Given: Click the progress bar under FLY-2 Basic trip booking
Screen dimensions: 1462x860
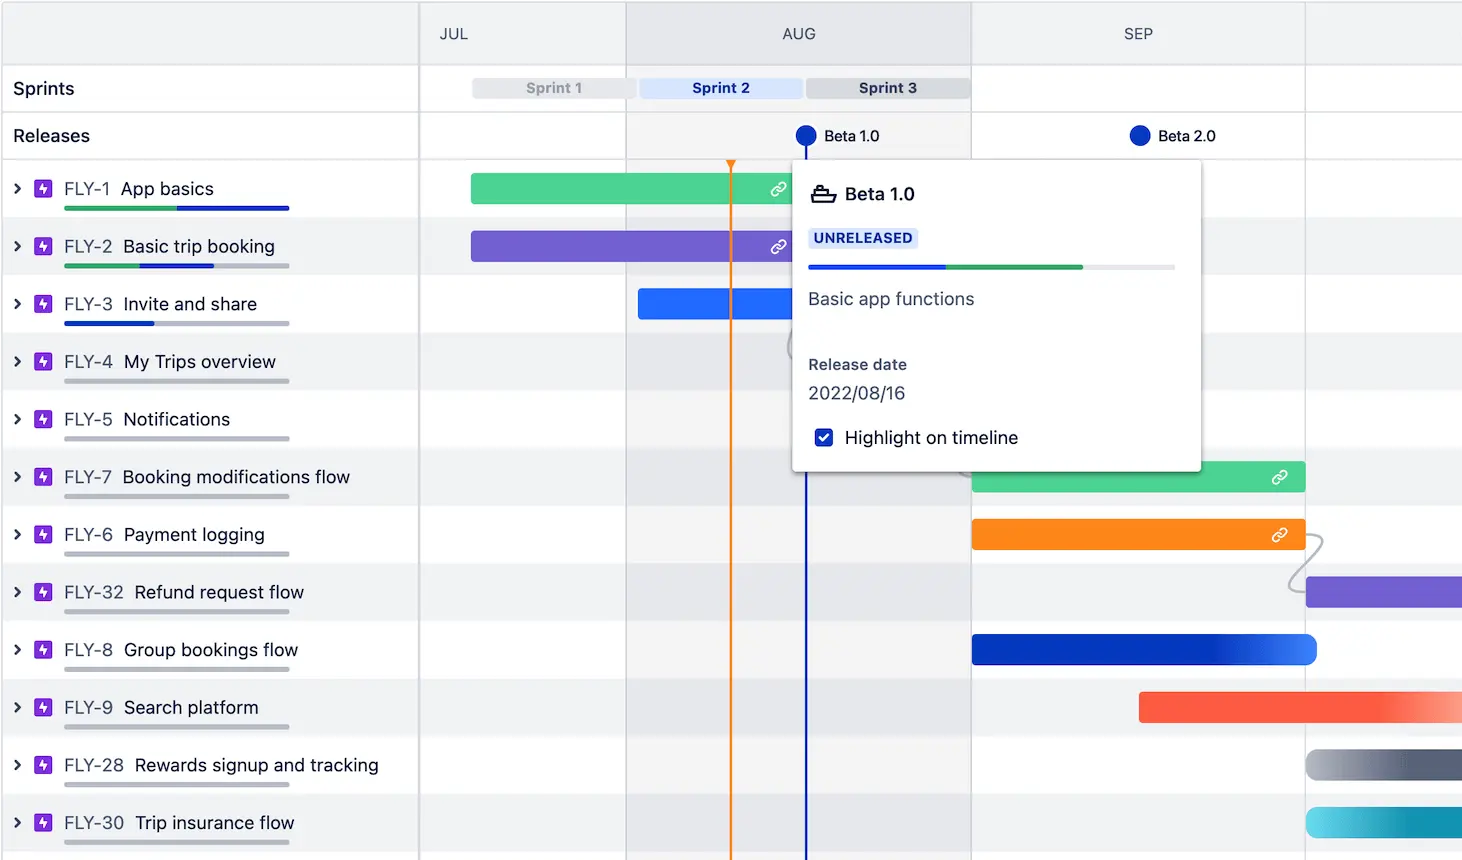Looking at the screenshot, I should pyautogui.click(x=177, y=266).
